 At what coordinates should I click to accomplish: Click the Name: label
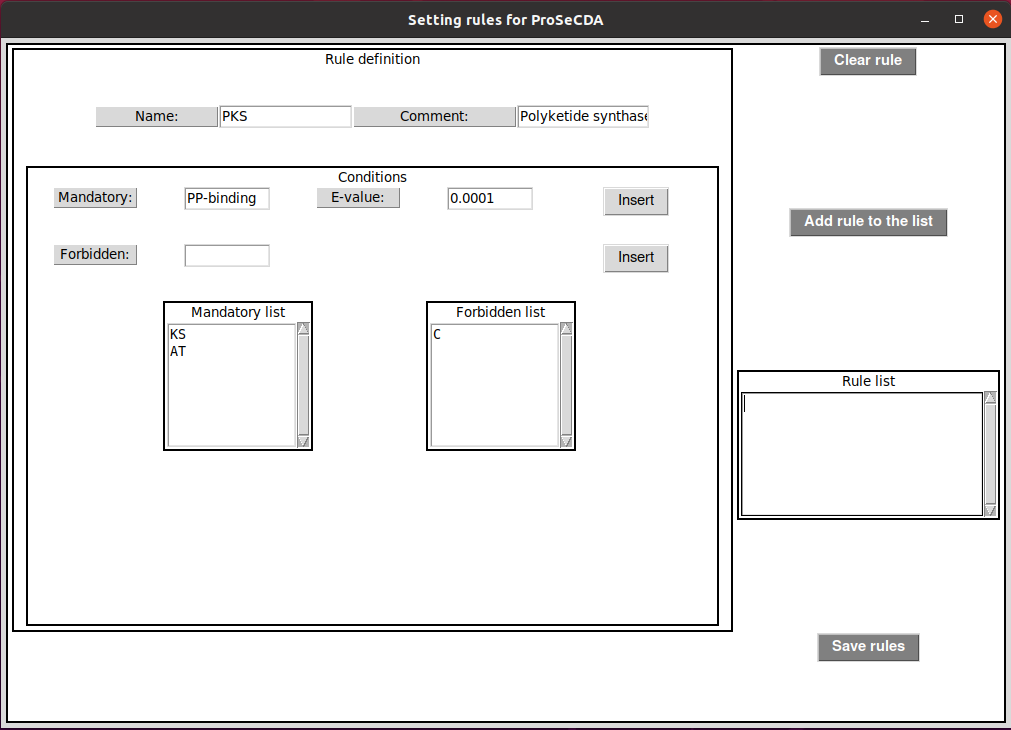point(157,117)
